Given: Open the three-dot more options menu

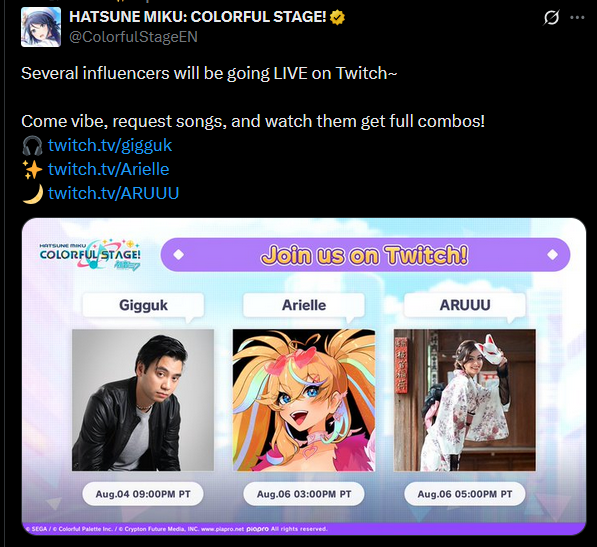Looking at the screenshot, I should (577, 18).
